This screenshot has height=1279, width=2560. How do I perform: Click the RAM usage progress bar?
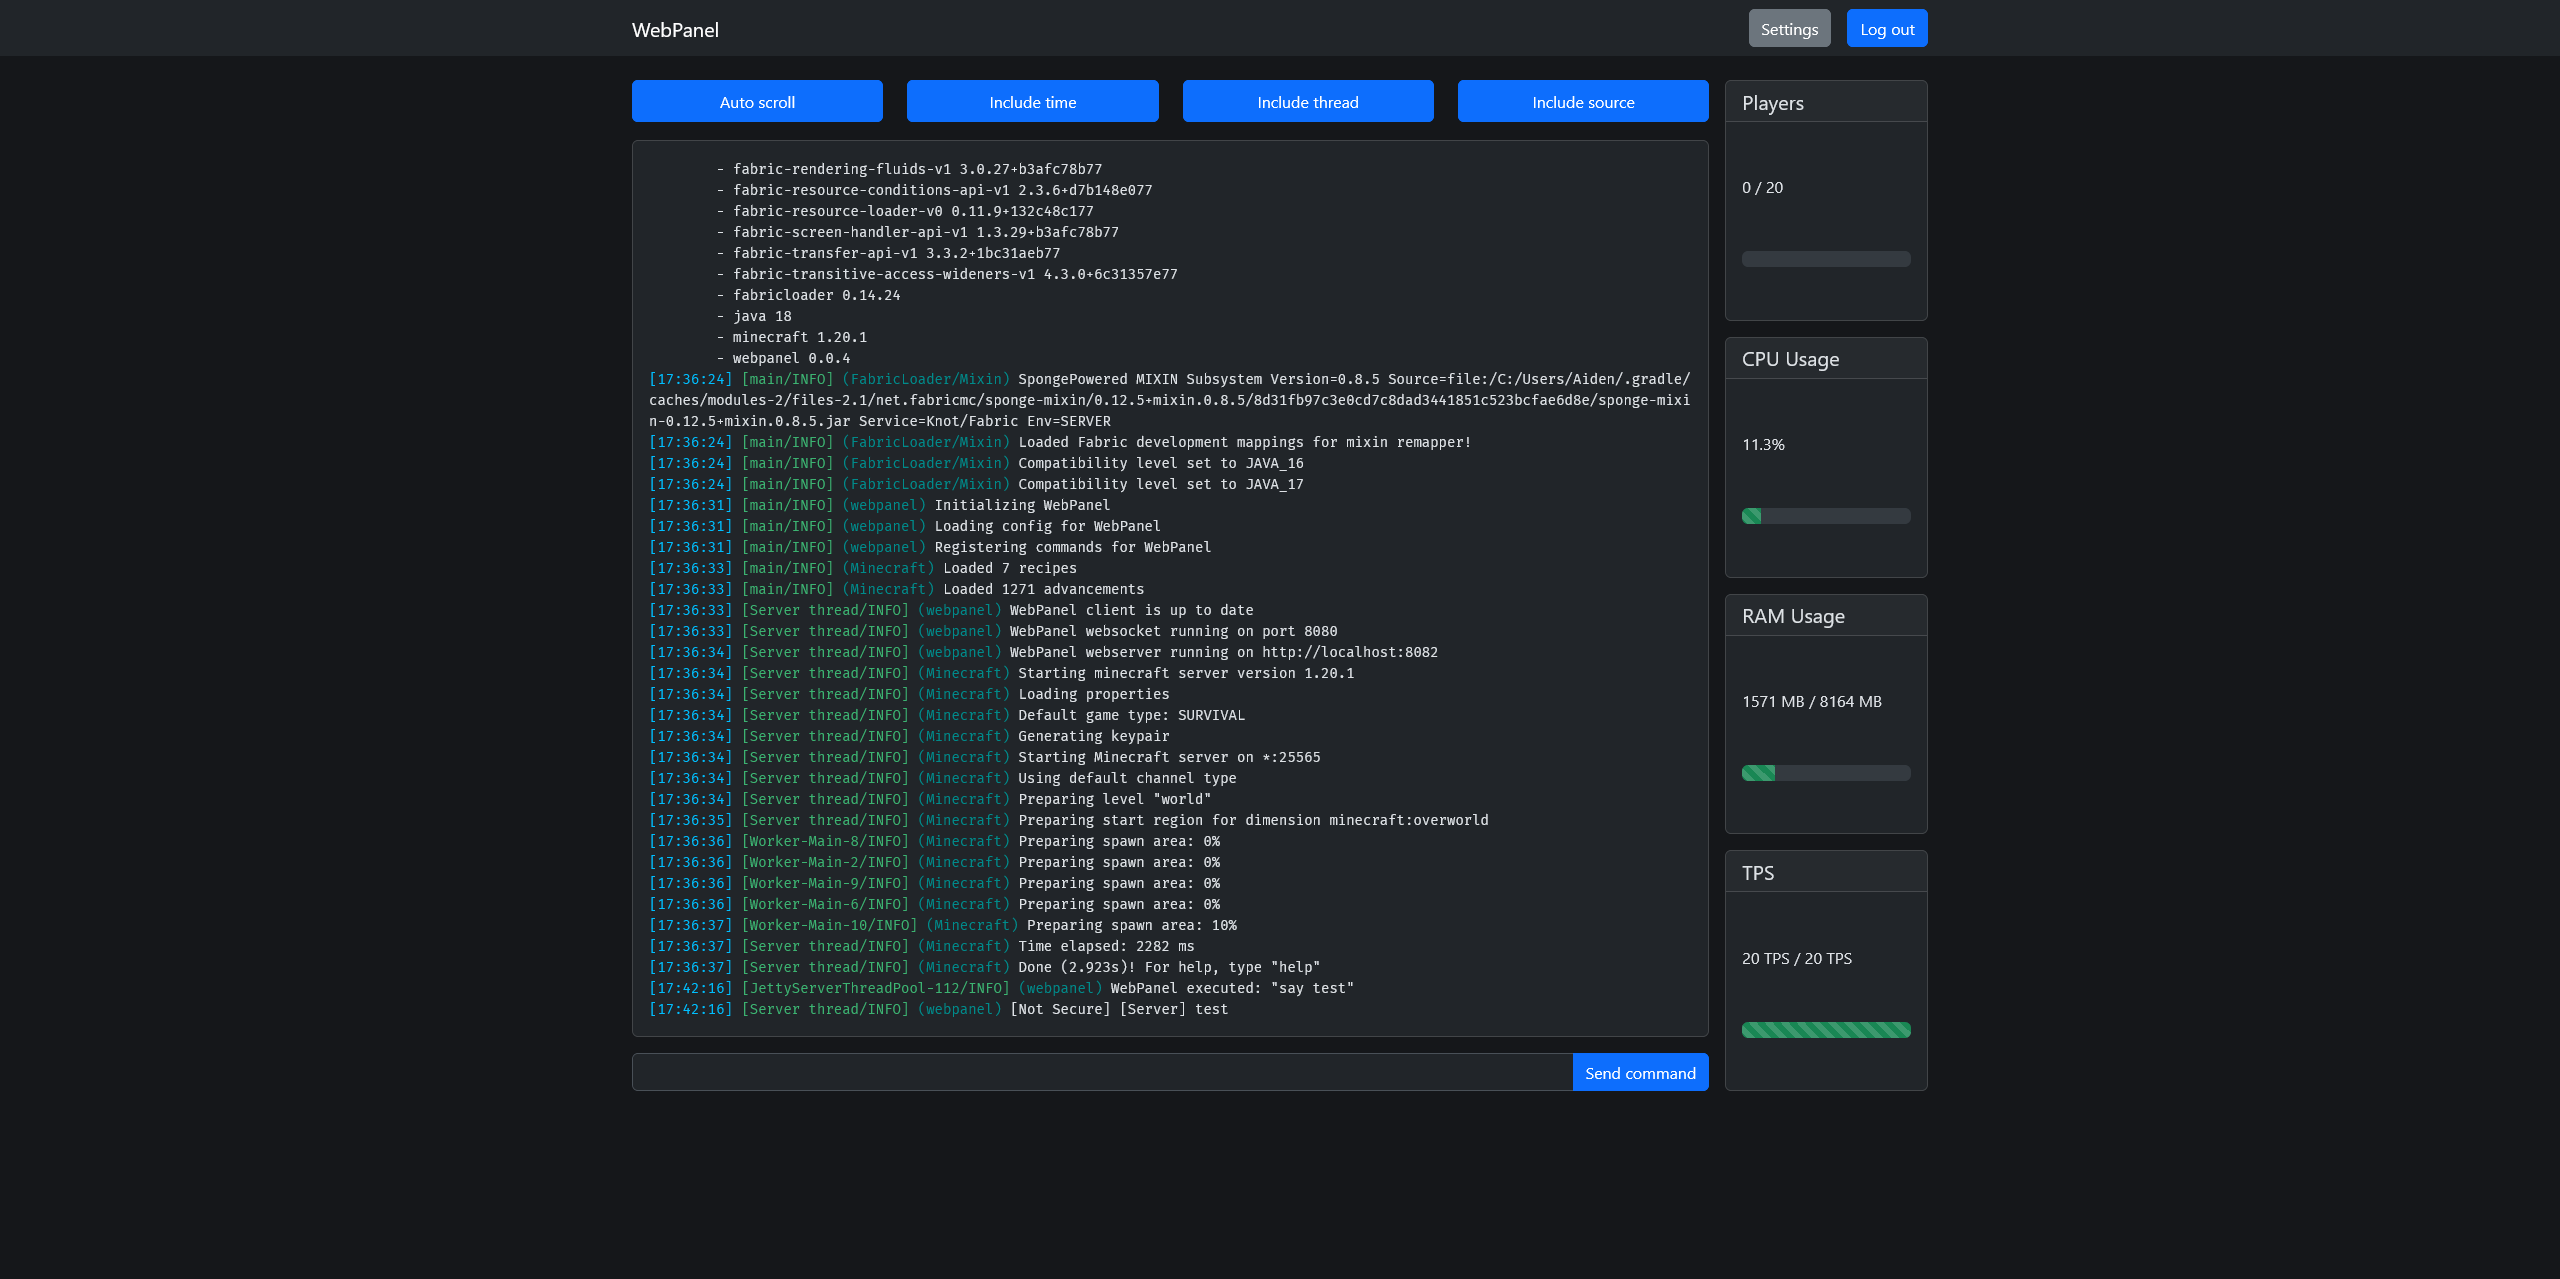[x=1824, y=772]
